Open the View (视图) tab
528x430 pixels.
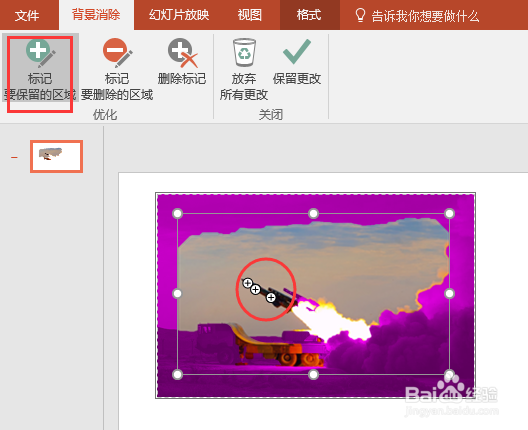coord(250,15)
